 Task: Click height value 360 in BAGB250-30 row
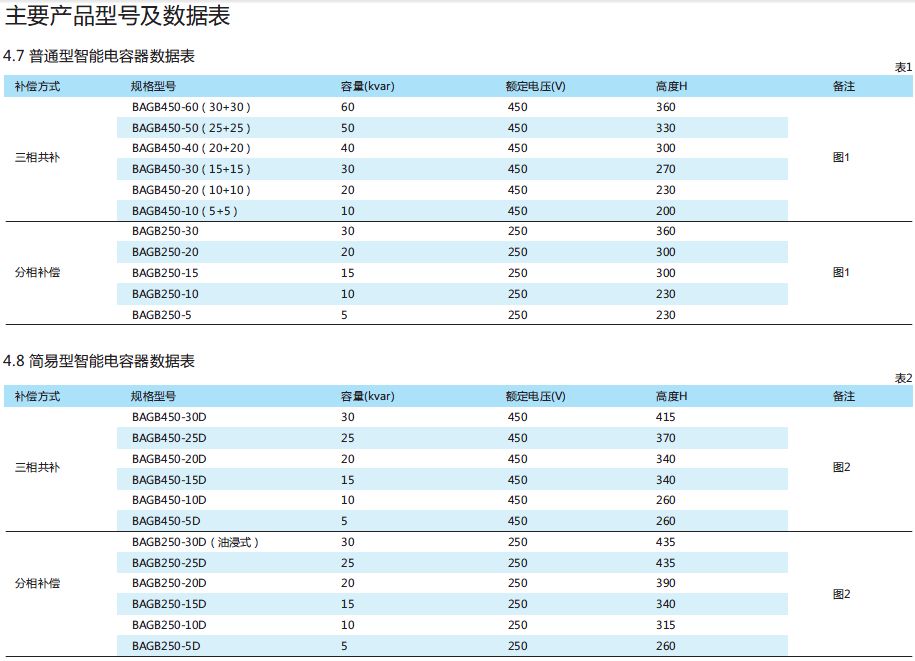pyautogui.click(x=666, y=231)
